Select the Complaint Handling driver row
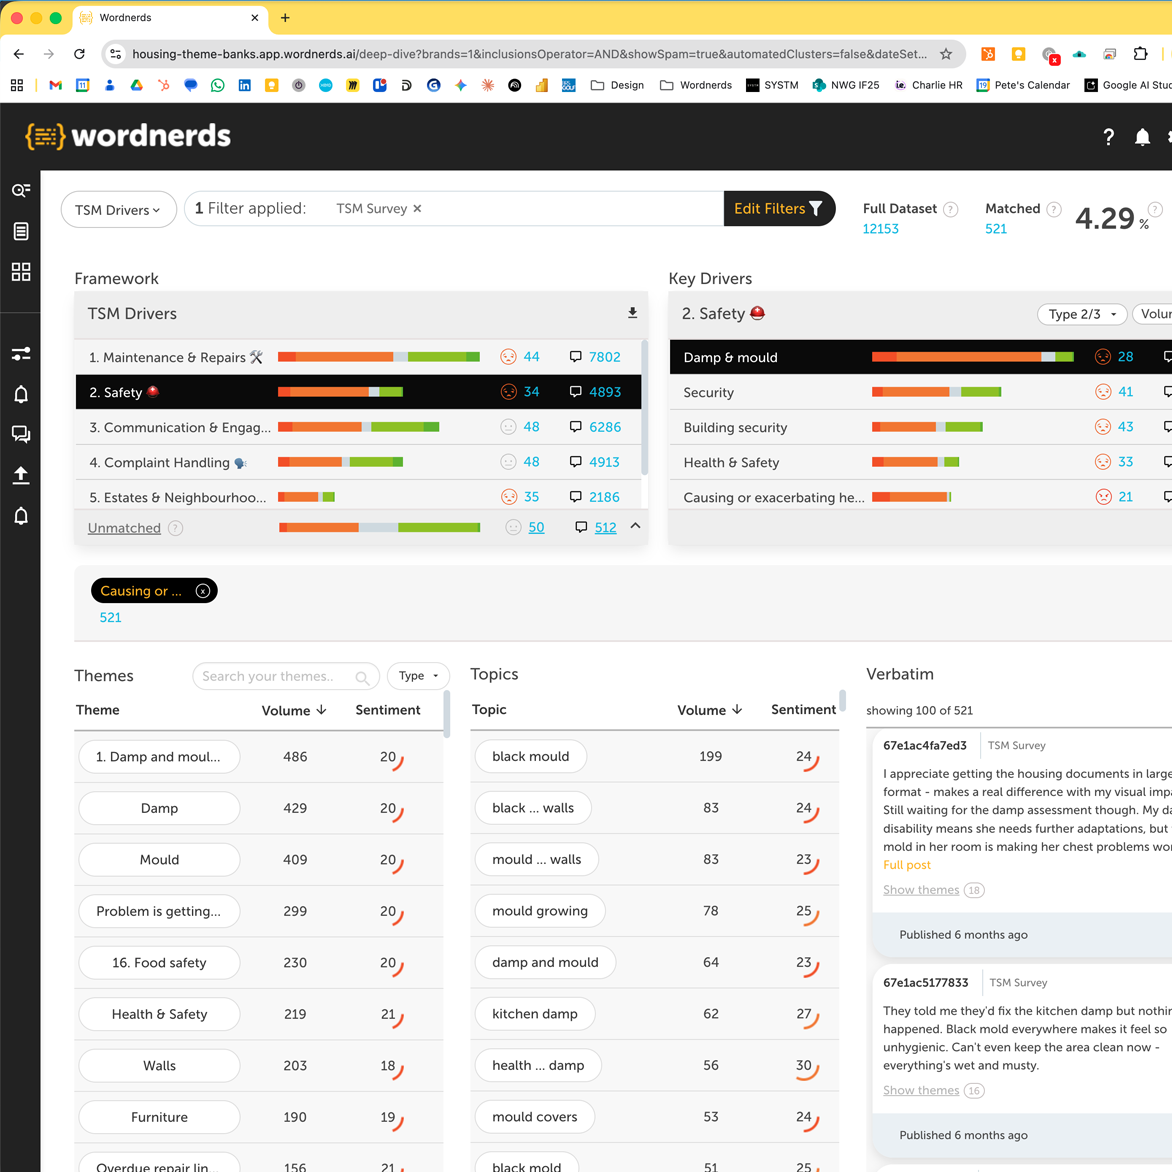 point(359,462)
